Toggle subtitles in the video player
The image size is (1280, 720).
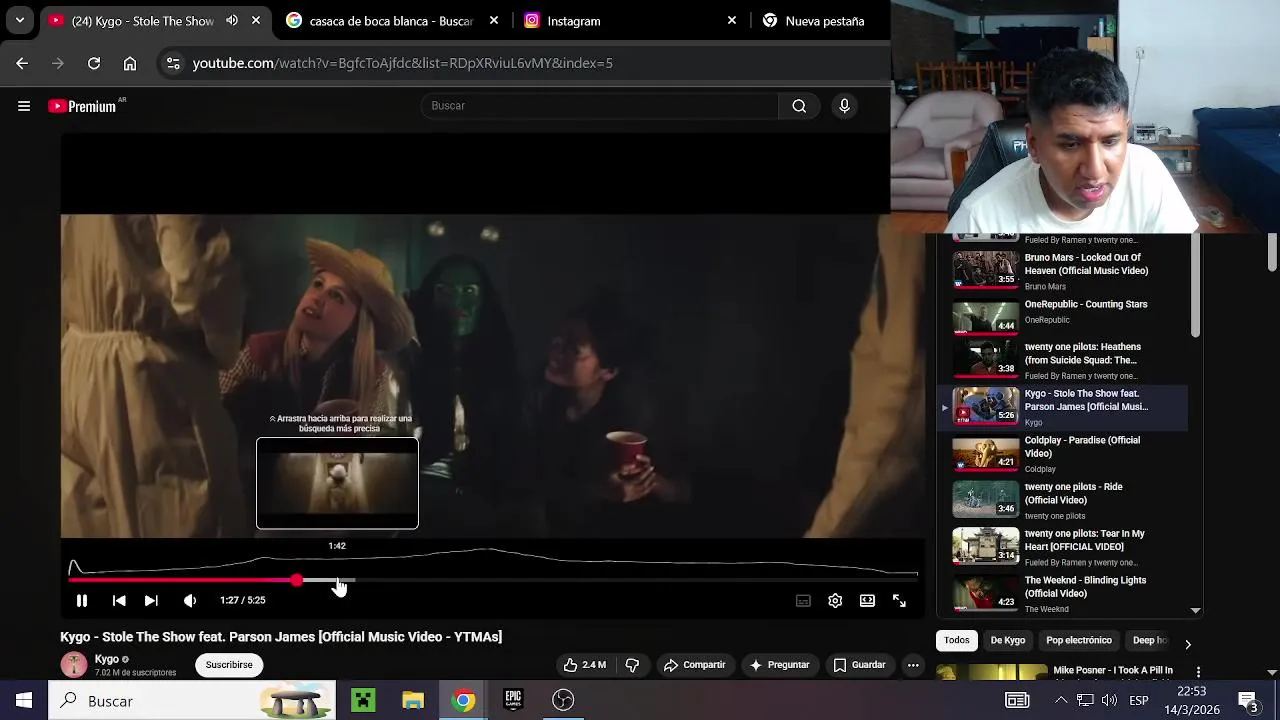803,600
